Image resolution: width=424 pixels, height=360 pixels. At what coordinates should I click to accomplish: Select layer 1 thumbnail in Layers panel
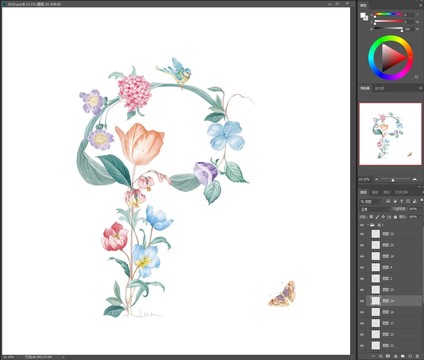376,278
